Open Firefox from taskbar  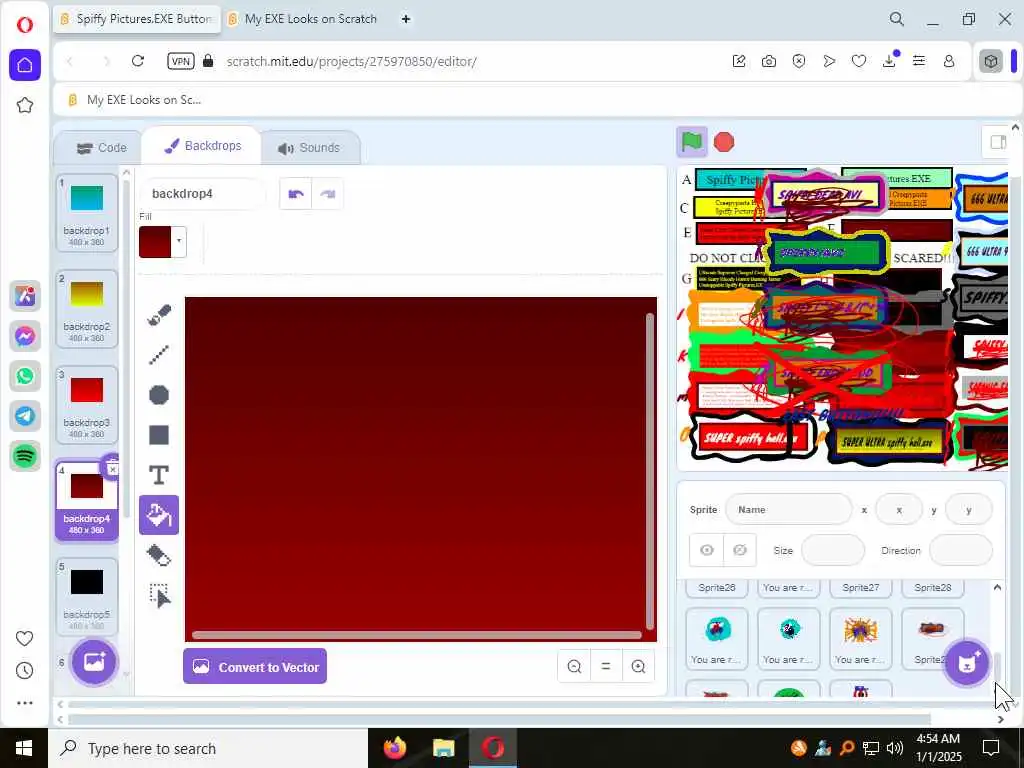394,748
